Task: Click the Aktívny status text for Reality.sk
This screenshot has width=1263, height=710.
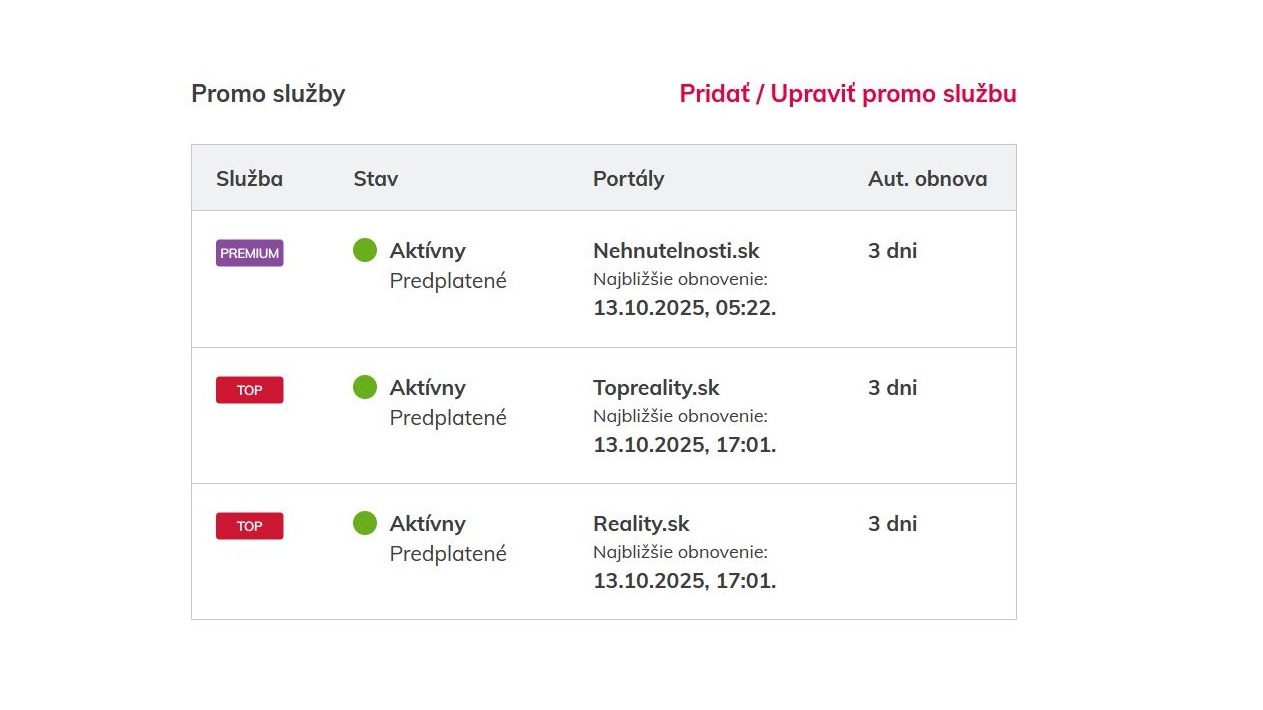Action: (427, 524)
